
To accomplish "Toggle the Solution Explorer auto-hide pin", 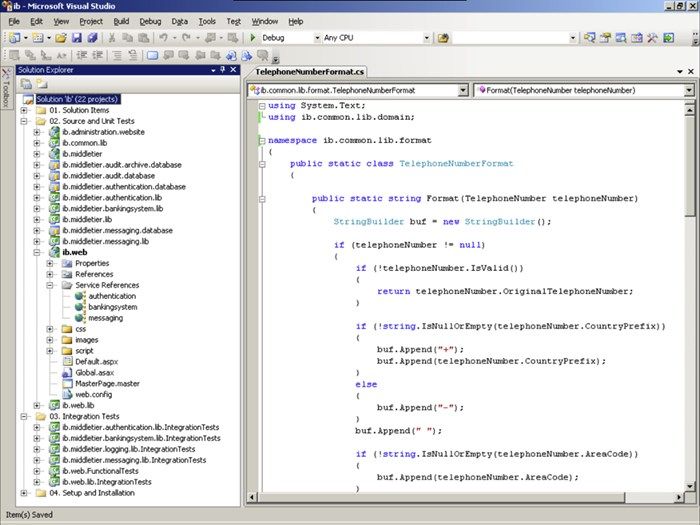I will click(220, 71).
